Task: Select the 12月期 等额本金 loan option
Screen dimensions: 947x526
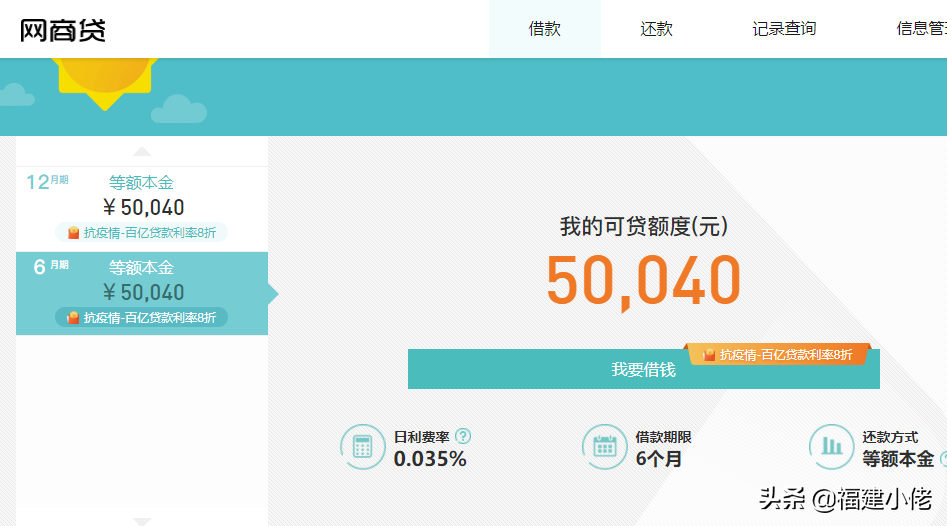Action: tap(142, 207)
